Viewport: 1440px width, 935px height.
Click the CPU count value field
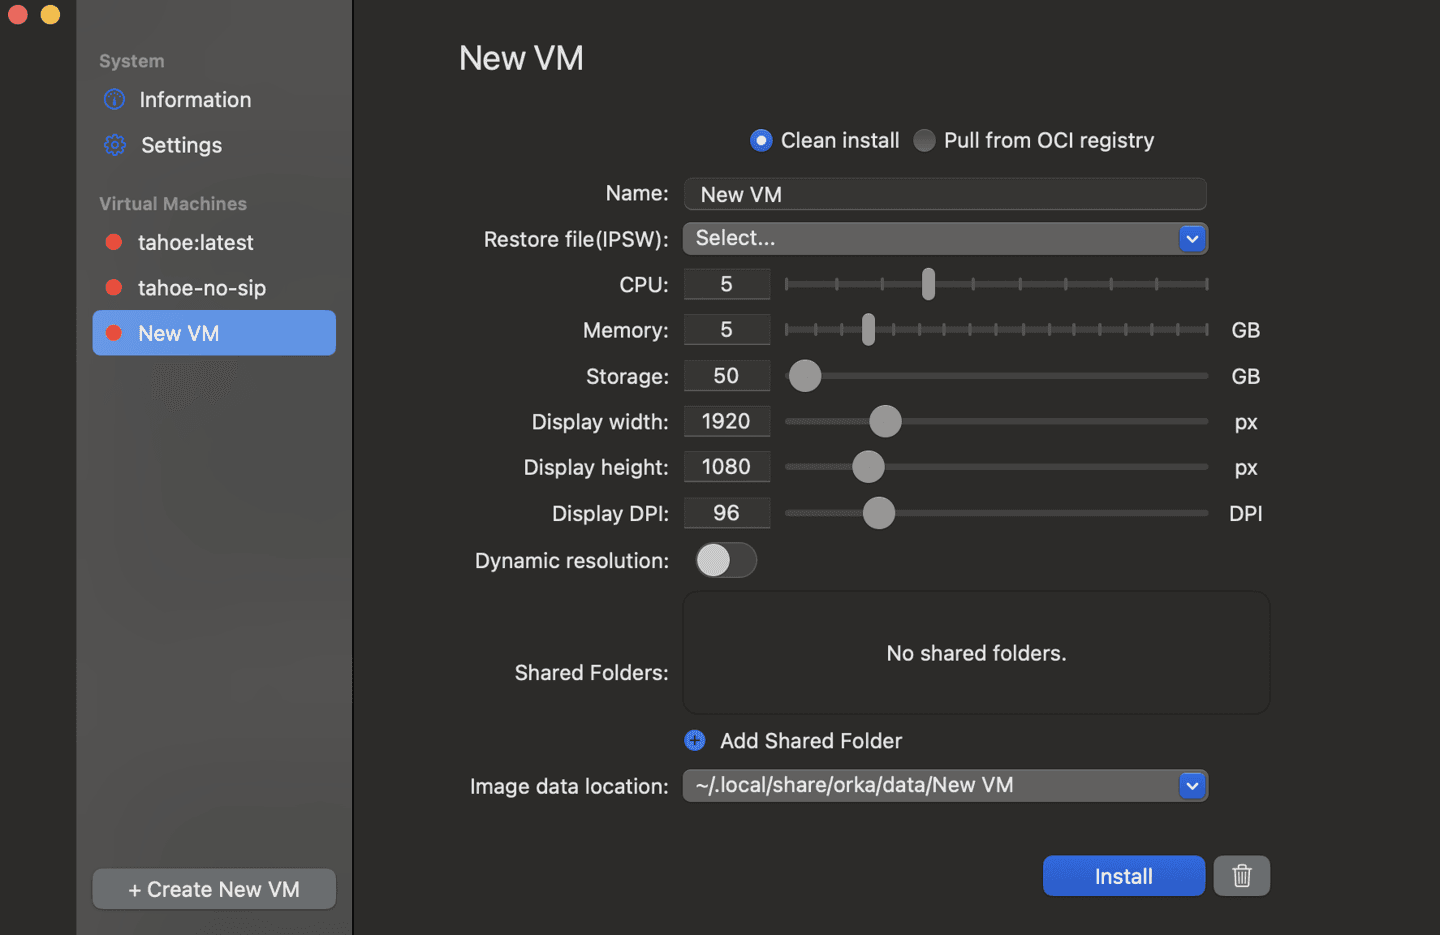(727, 284)
